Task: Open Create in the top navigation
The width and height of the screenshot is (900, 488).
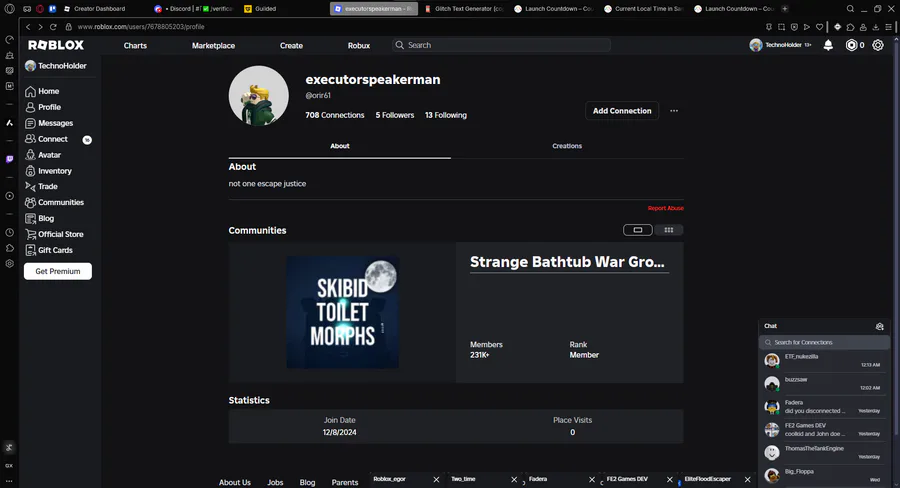Action: 291,45
